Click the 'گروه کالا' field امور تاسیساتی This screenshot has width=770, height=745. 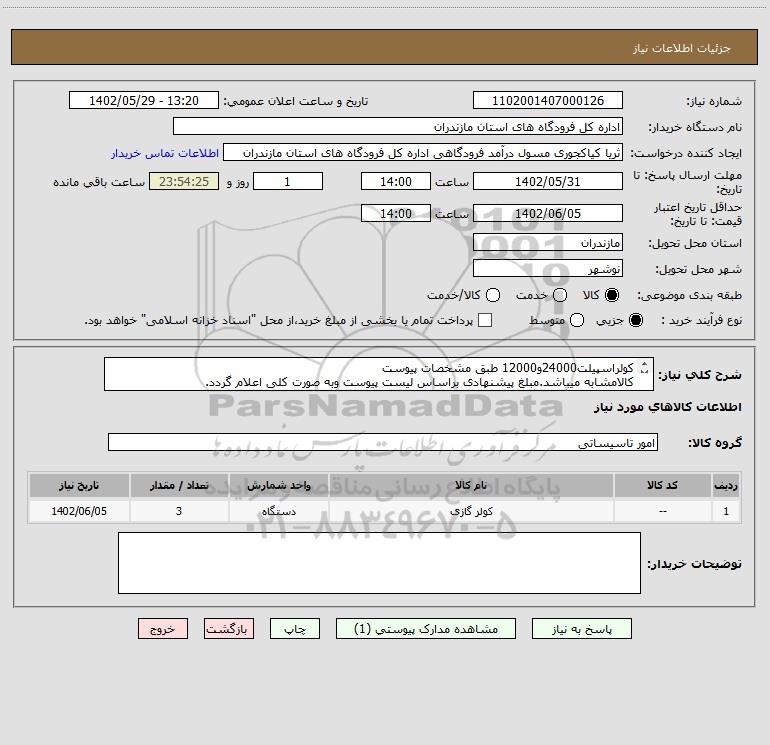pos(380,442)
